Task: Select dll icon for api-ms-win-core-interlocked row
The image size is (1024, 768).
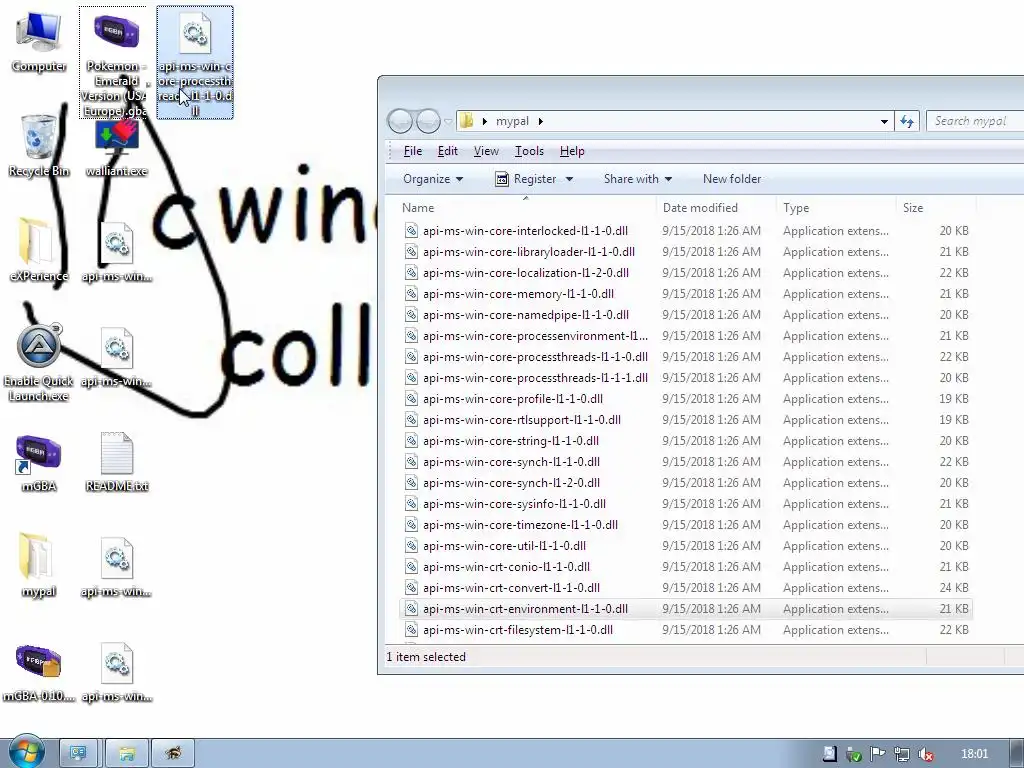Action: tap(411, 231)
